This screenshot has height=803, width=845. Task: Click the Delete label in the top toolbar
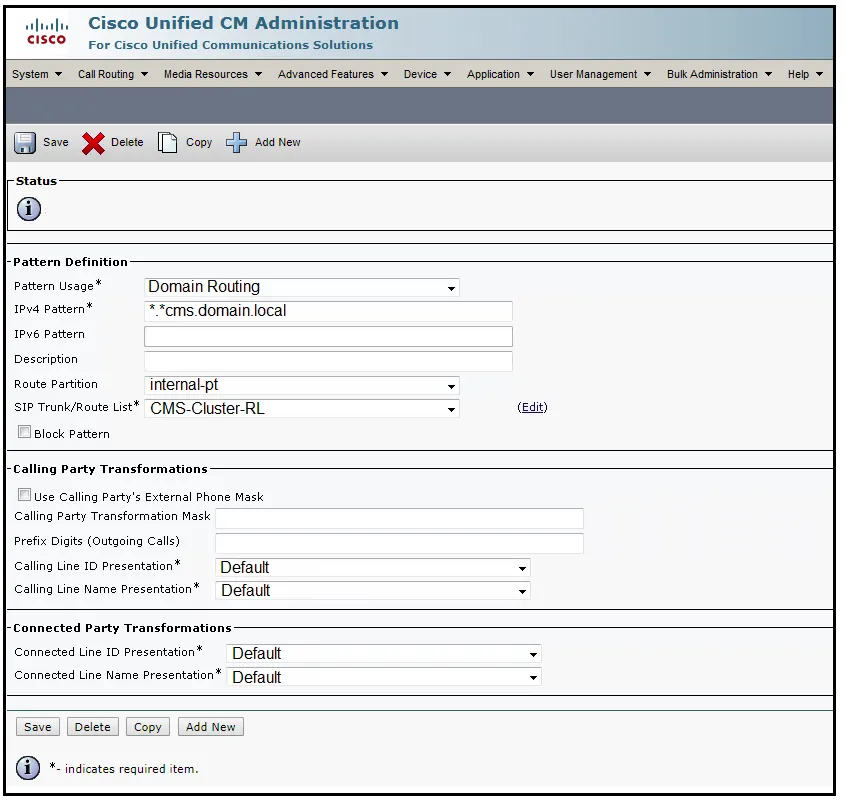click(x=127, y=142)
